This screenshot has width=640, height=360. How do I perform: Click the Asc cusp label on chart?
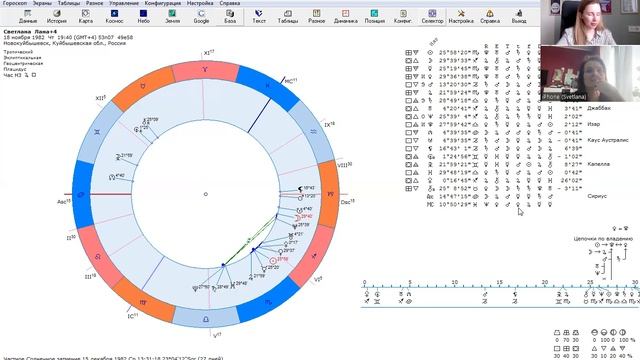(64, 202)
